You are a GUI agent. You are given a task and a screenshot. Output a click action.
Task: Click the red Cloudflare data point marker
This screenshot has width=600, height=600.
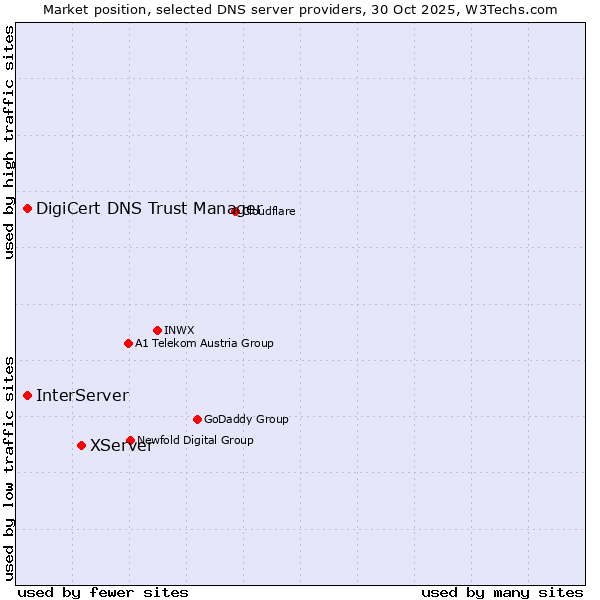(x=236, y=211)
